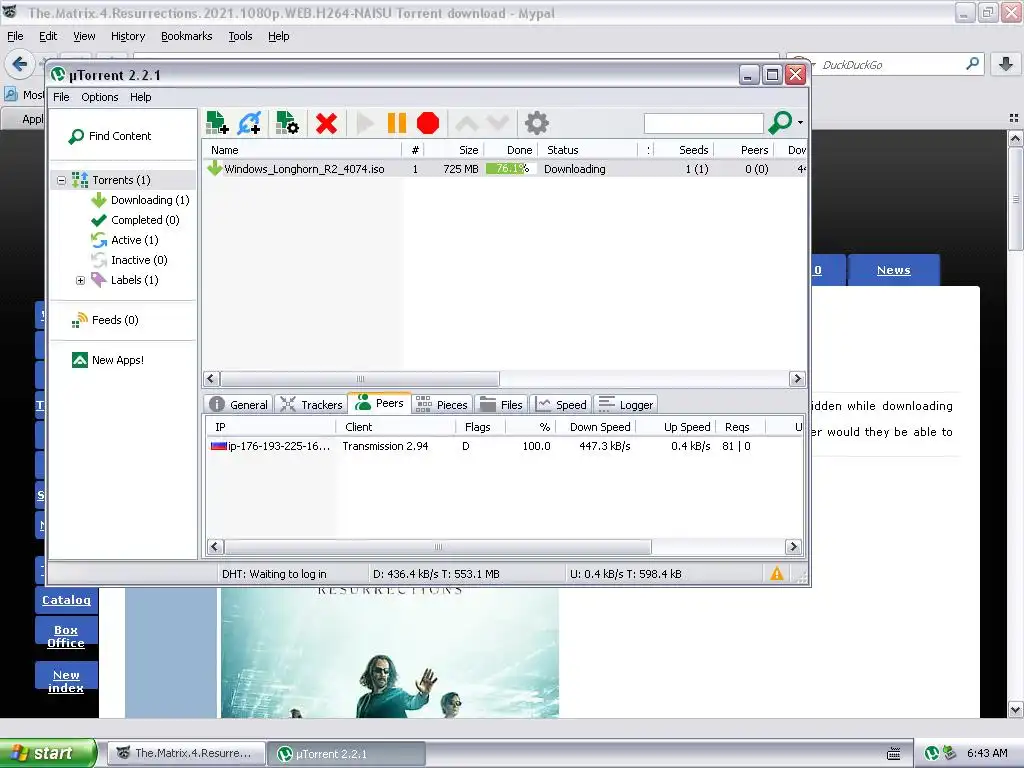Open Preferences via the gear icon

click(537, 123)
